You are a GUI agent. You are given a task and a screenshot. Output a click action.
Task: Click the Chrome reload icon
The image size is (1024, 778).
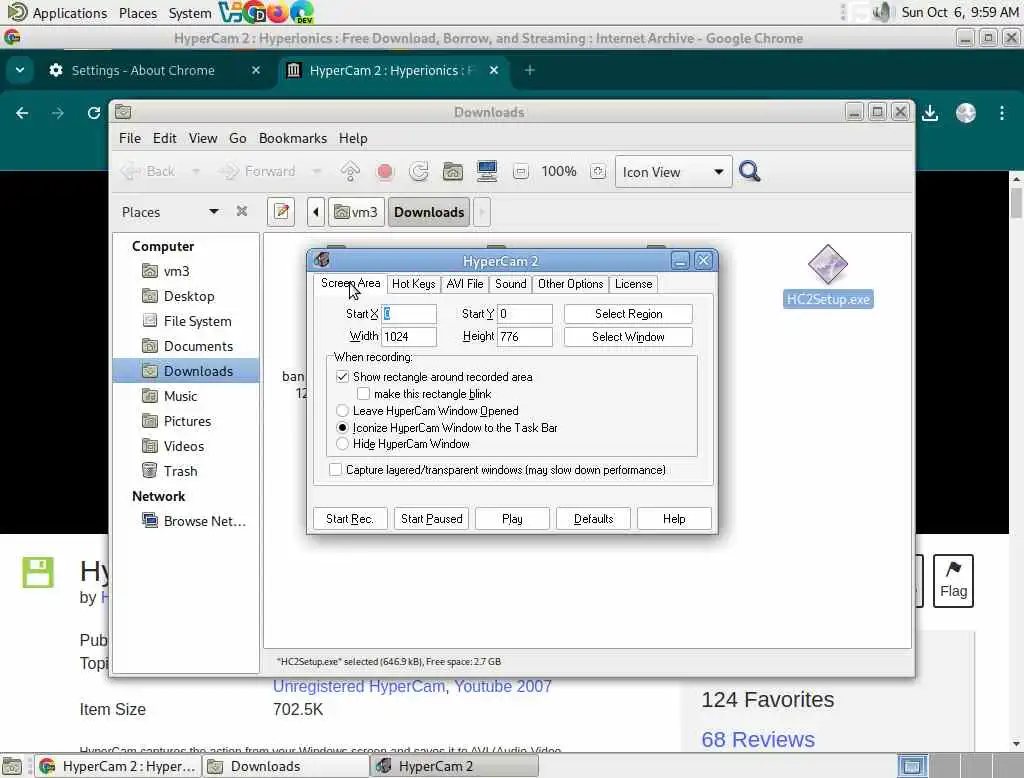click(x=93, y=113)
